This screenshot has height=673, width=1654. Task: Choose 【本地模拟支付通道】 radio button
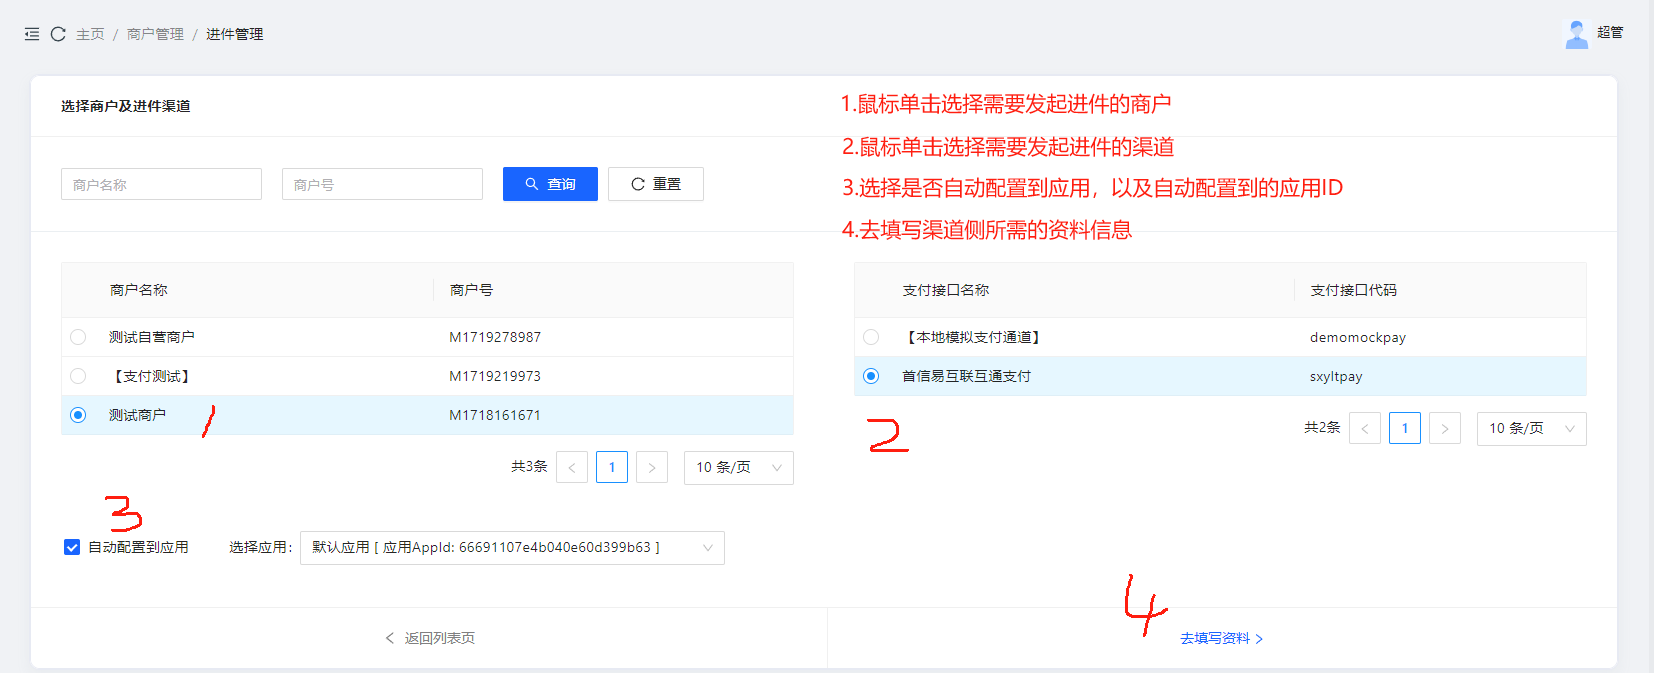point(871,337)
